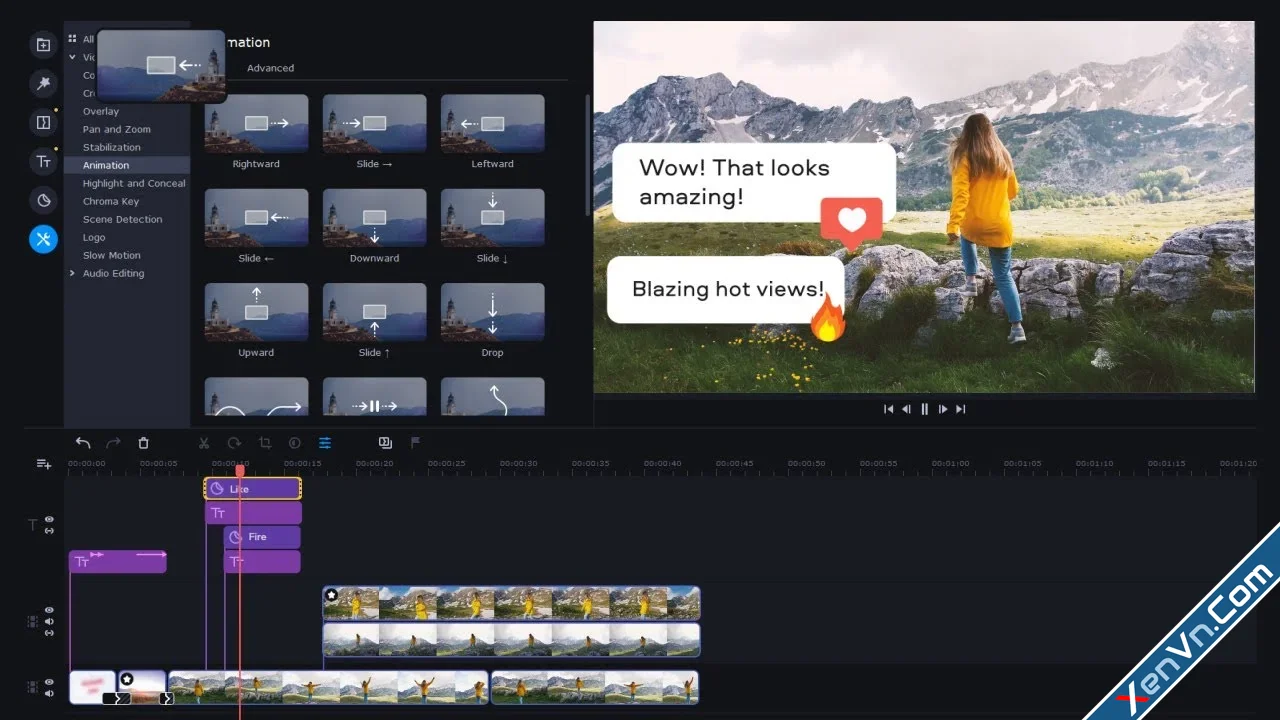
Task: Toggle visibility of the overlay video track
Action: (49, 610)
